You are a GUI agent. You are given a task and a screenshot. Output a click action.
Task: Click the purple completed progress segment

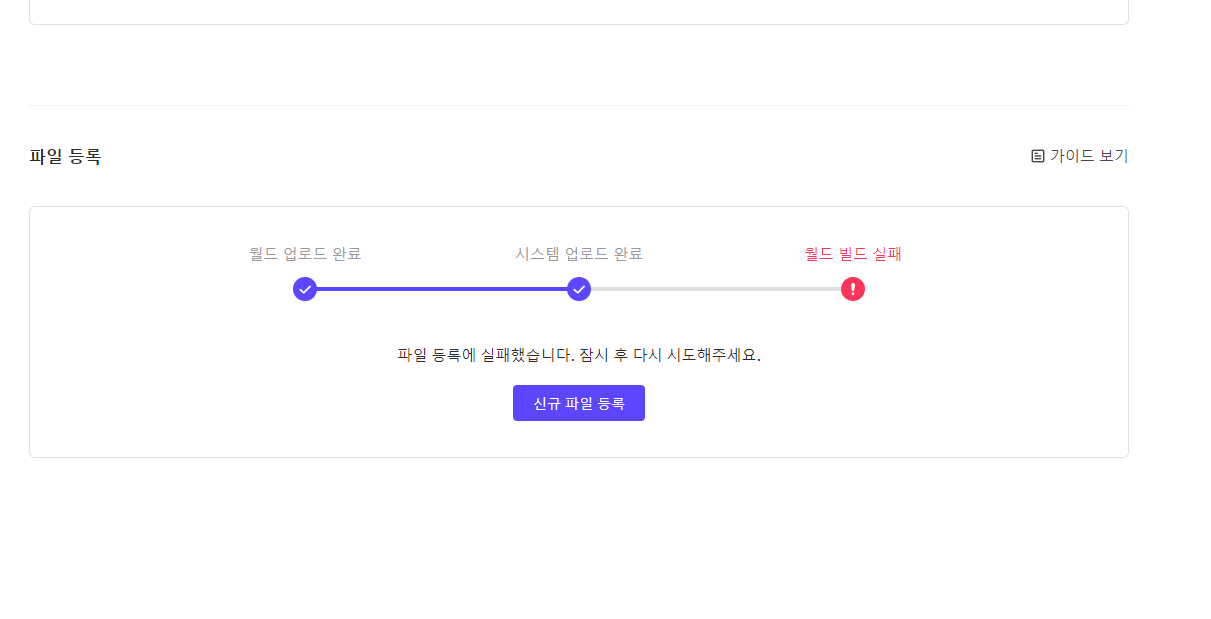tap(440, 289)
